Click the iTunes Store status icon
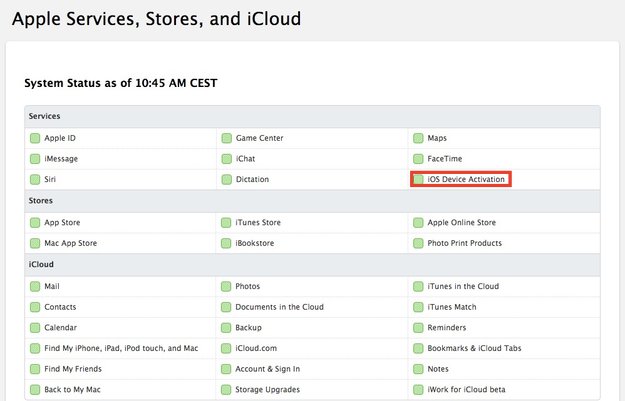 226,222
